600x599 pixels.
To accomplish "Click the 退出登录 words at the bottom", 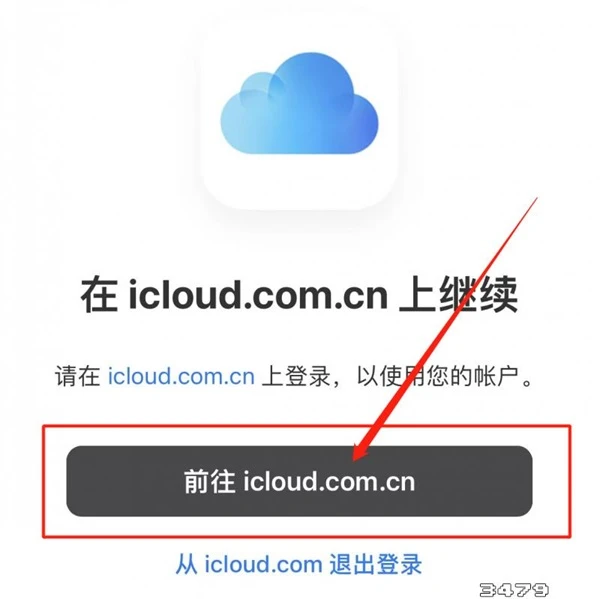I will pos(376,563).
